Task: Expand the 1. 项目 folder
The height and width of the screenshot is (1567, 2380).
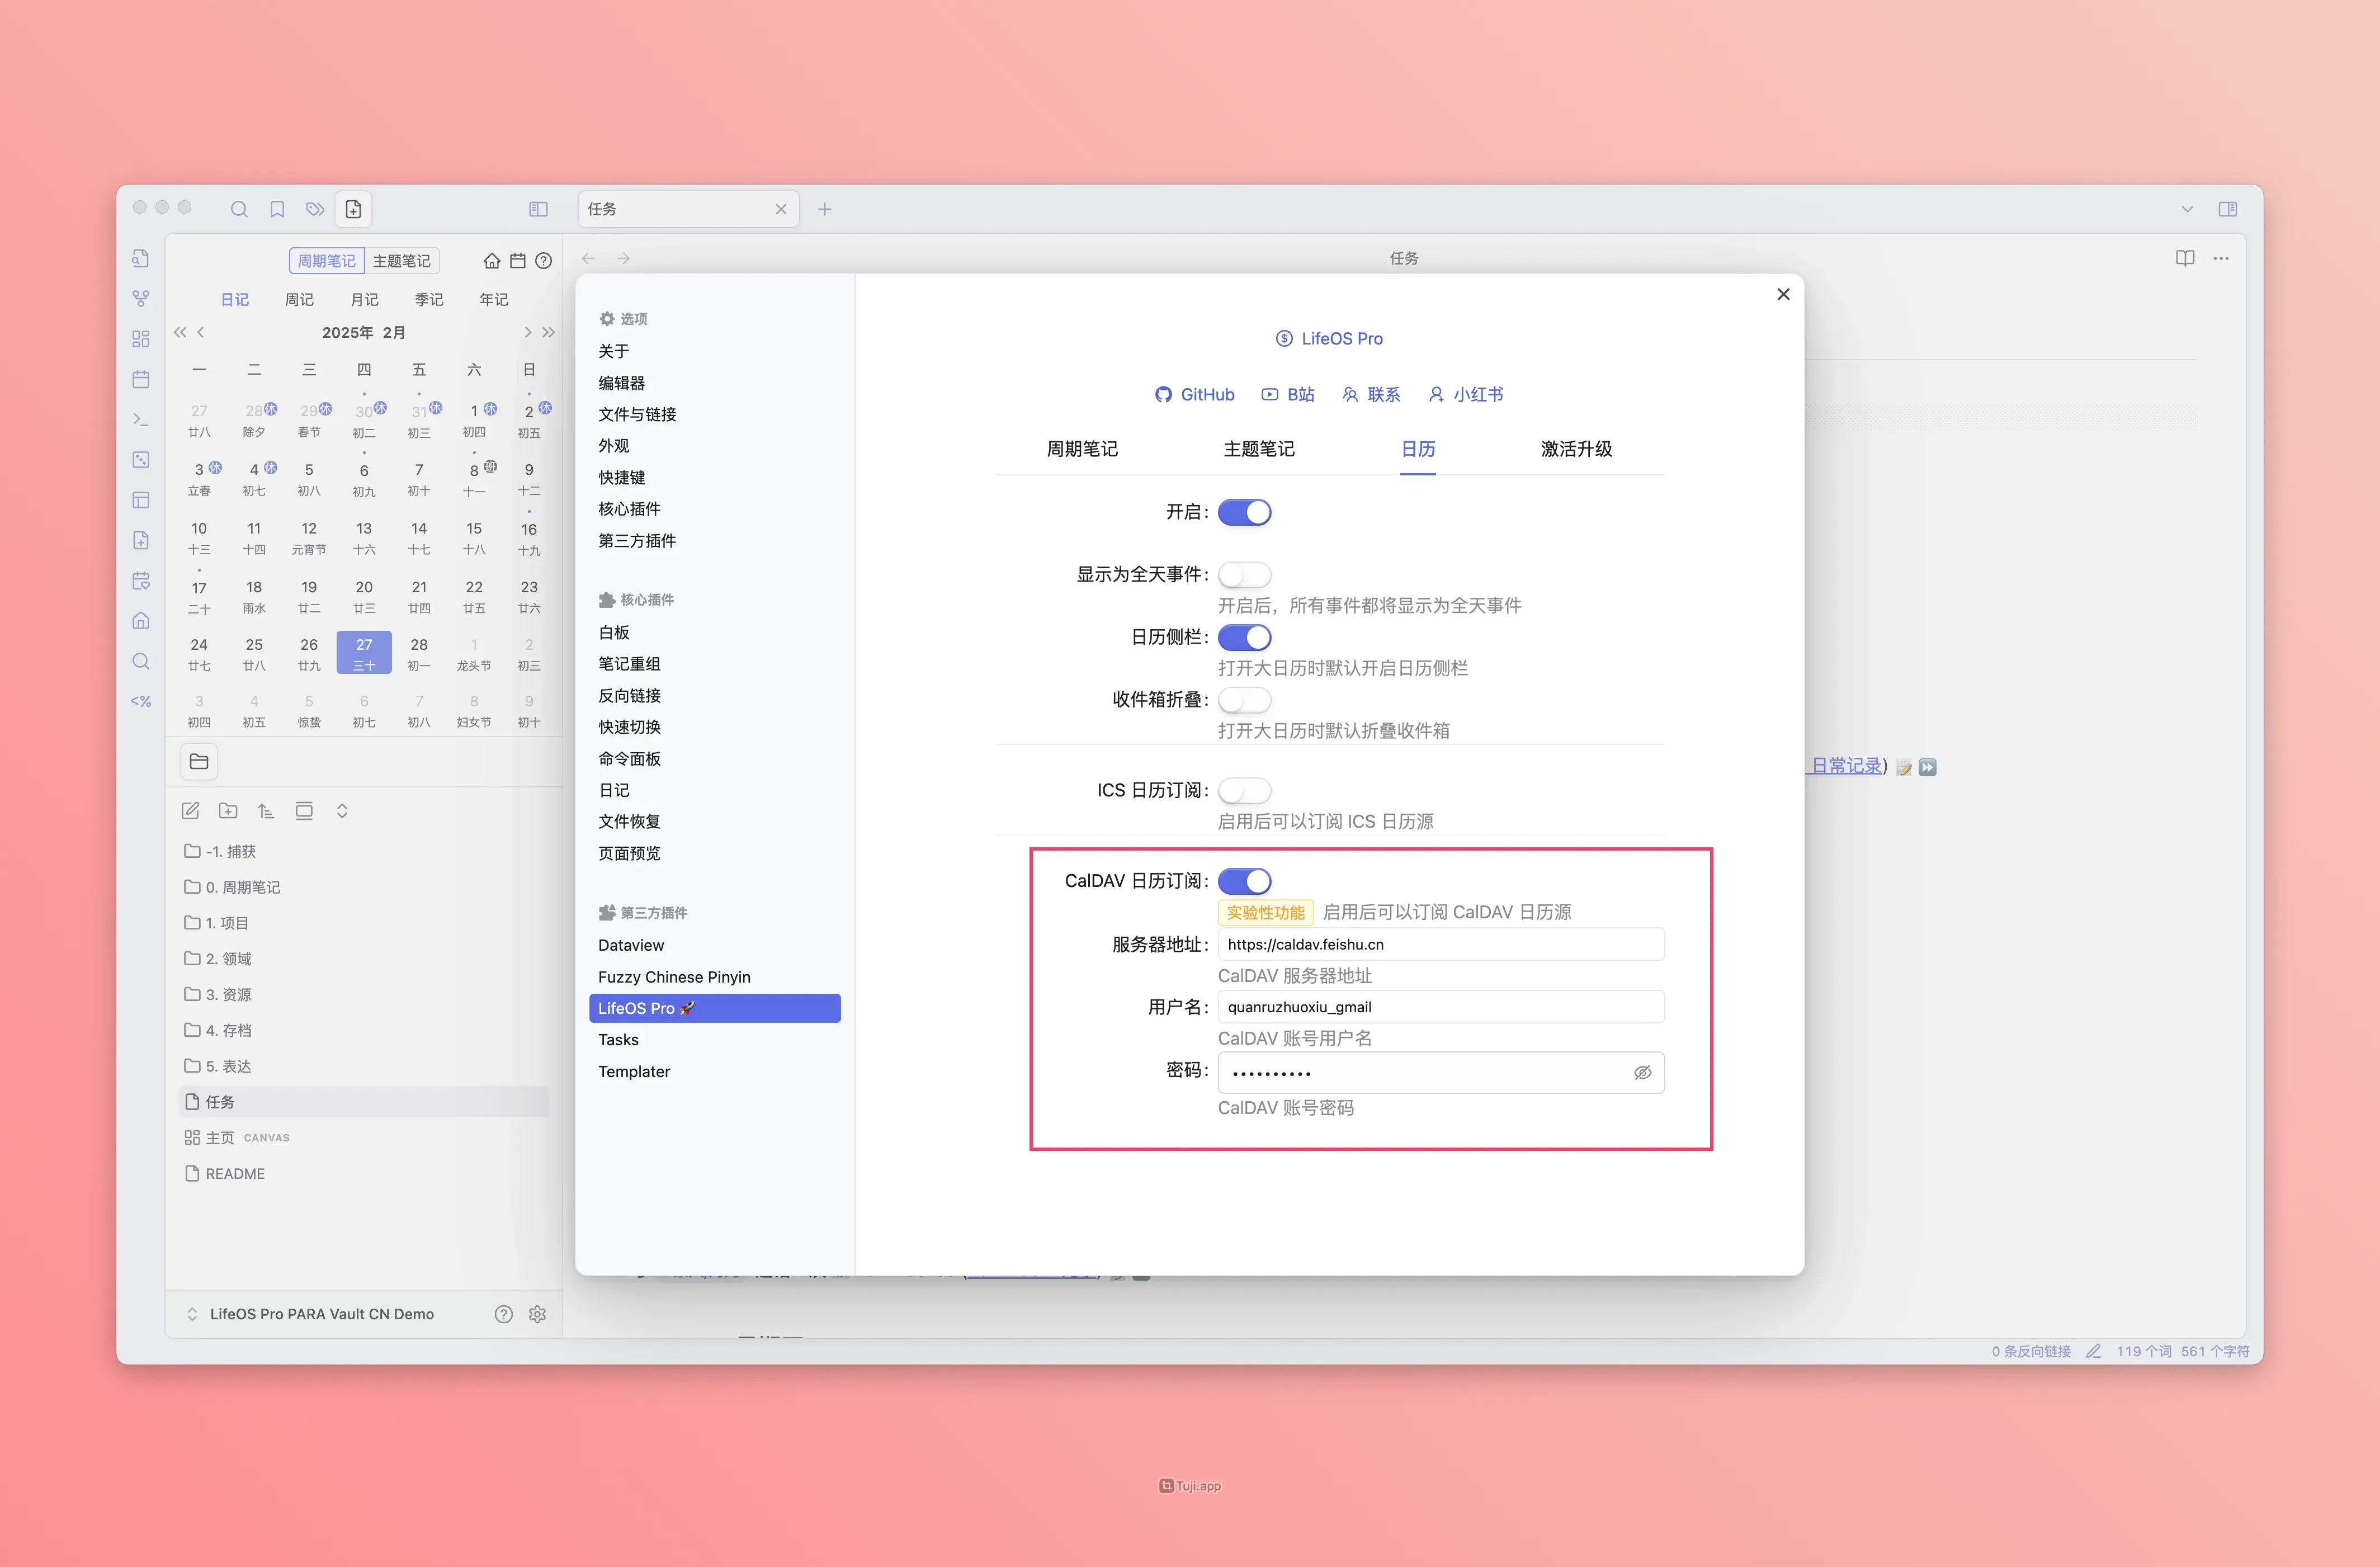Action: click(x=227, y=923)
